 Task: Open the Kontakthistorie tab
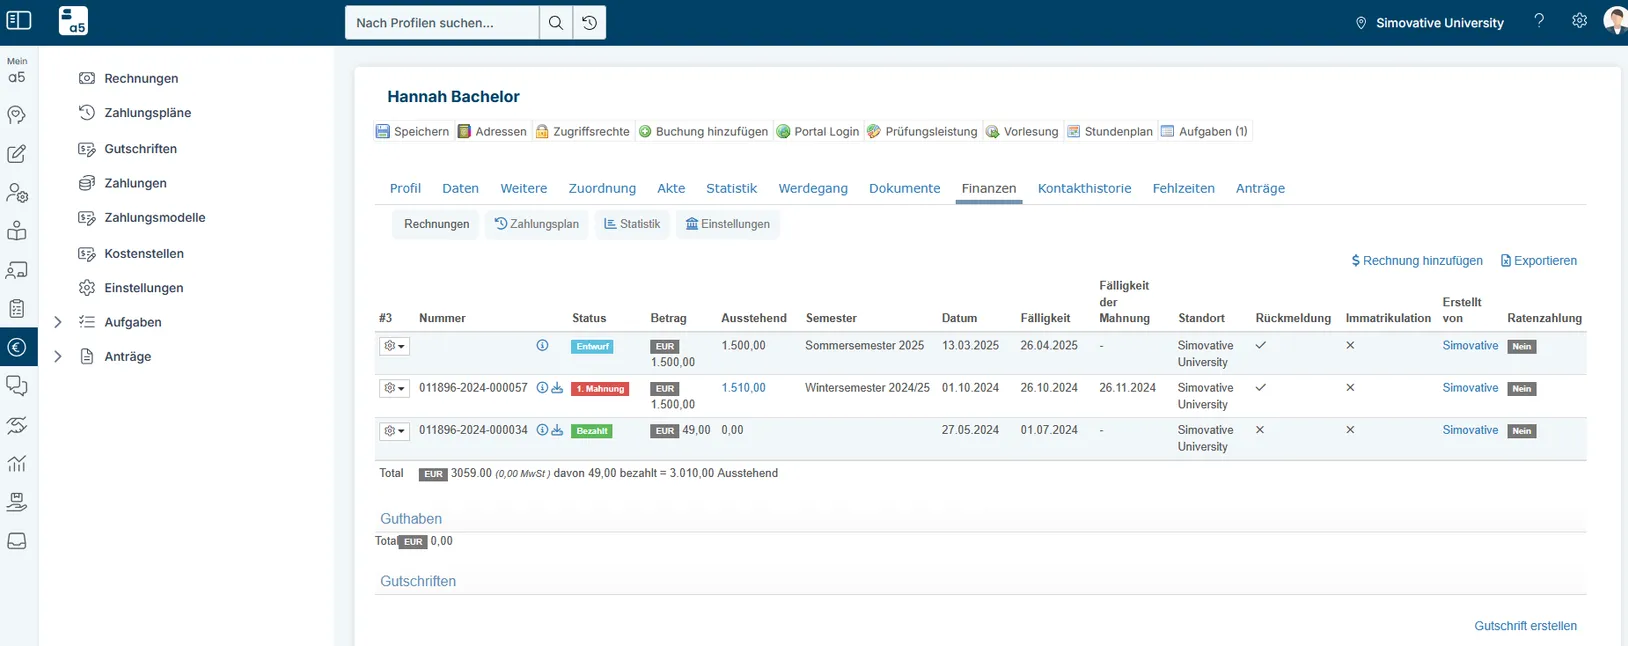pyautogui.click(x=1084, y=188)
